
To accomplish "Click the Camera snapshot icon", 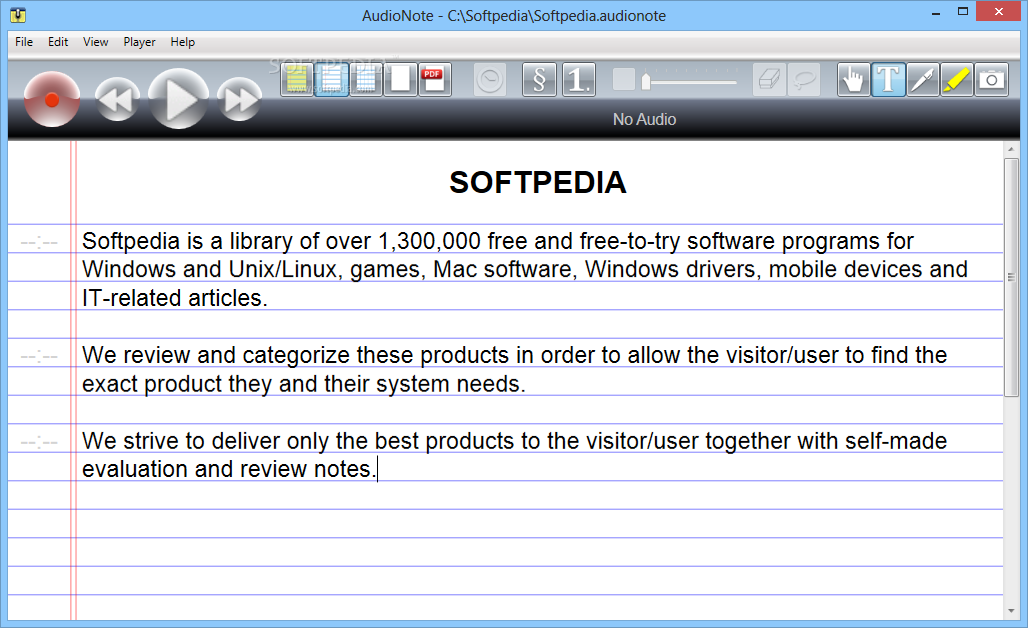I will coord(991,80).
